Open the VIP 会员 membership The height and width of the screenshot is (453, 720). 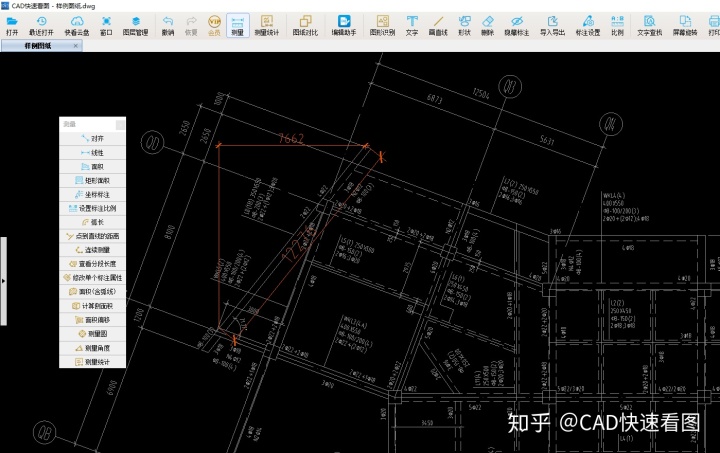click(x=214, y=26)
